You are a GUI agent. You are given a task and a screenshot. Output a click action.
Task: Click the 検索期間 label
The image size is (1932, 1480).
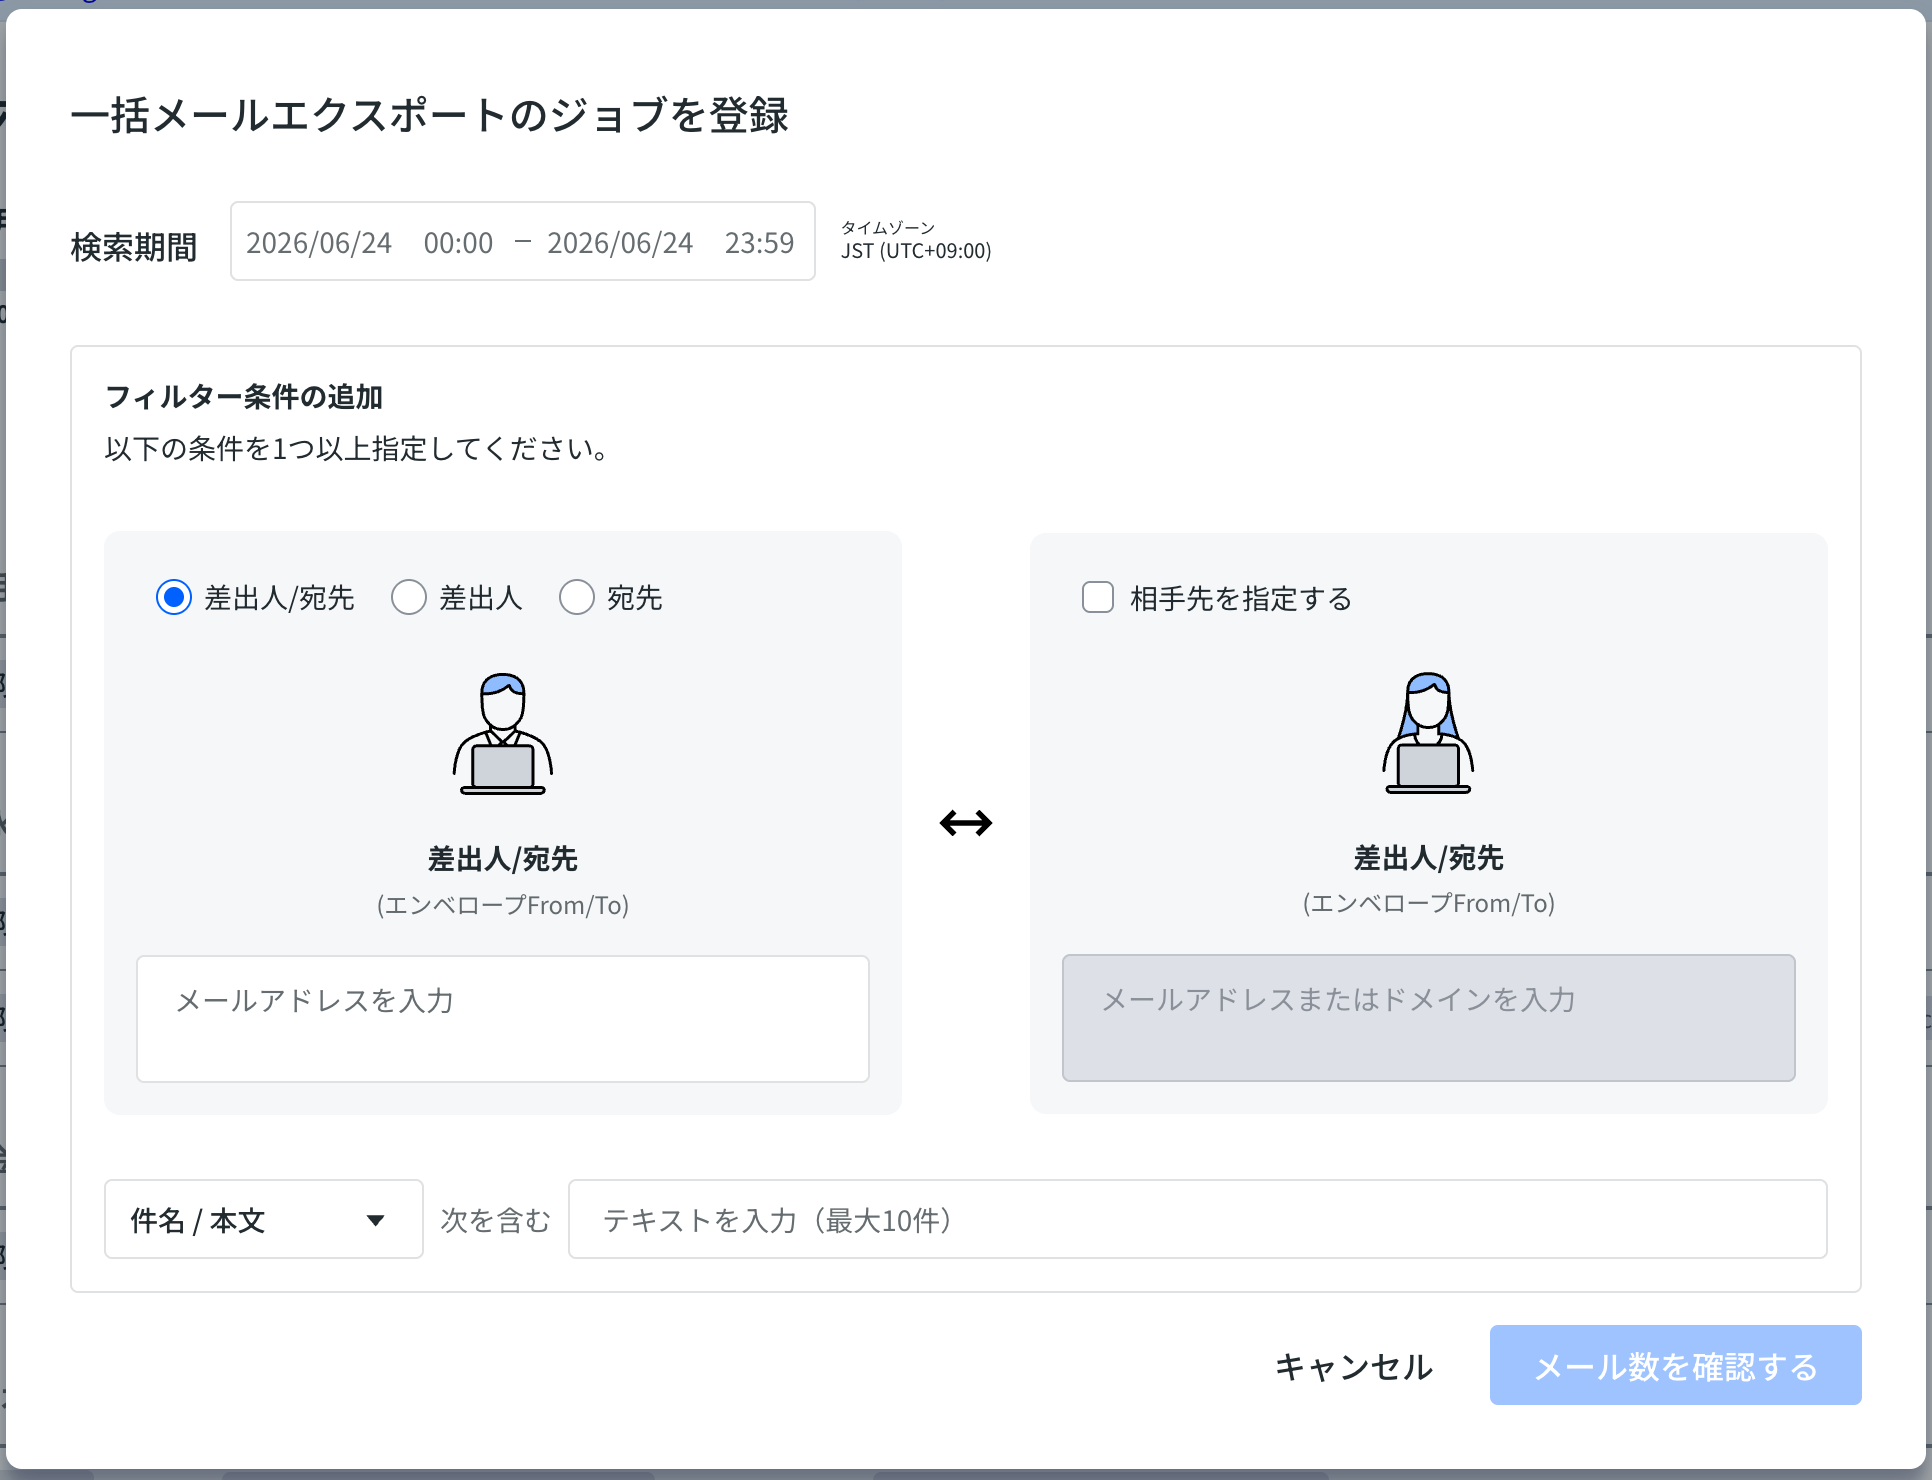pos(134,247)
